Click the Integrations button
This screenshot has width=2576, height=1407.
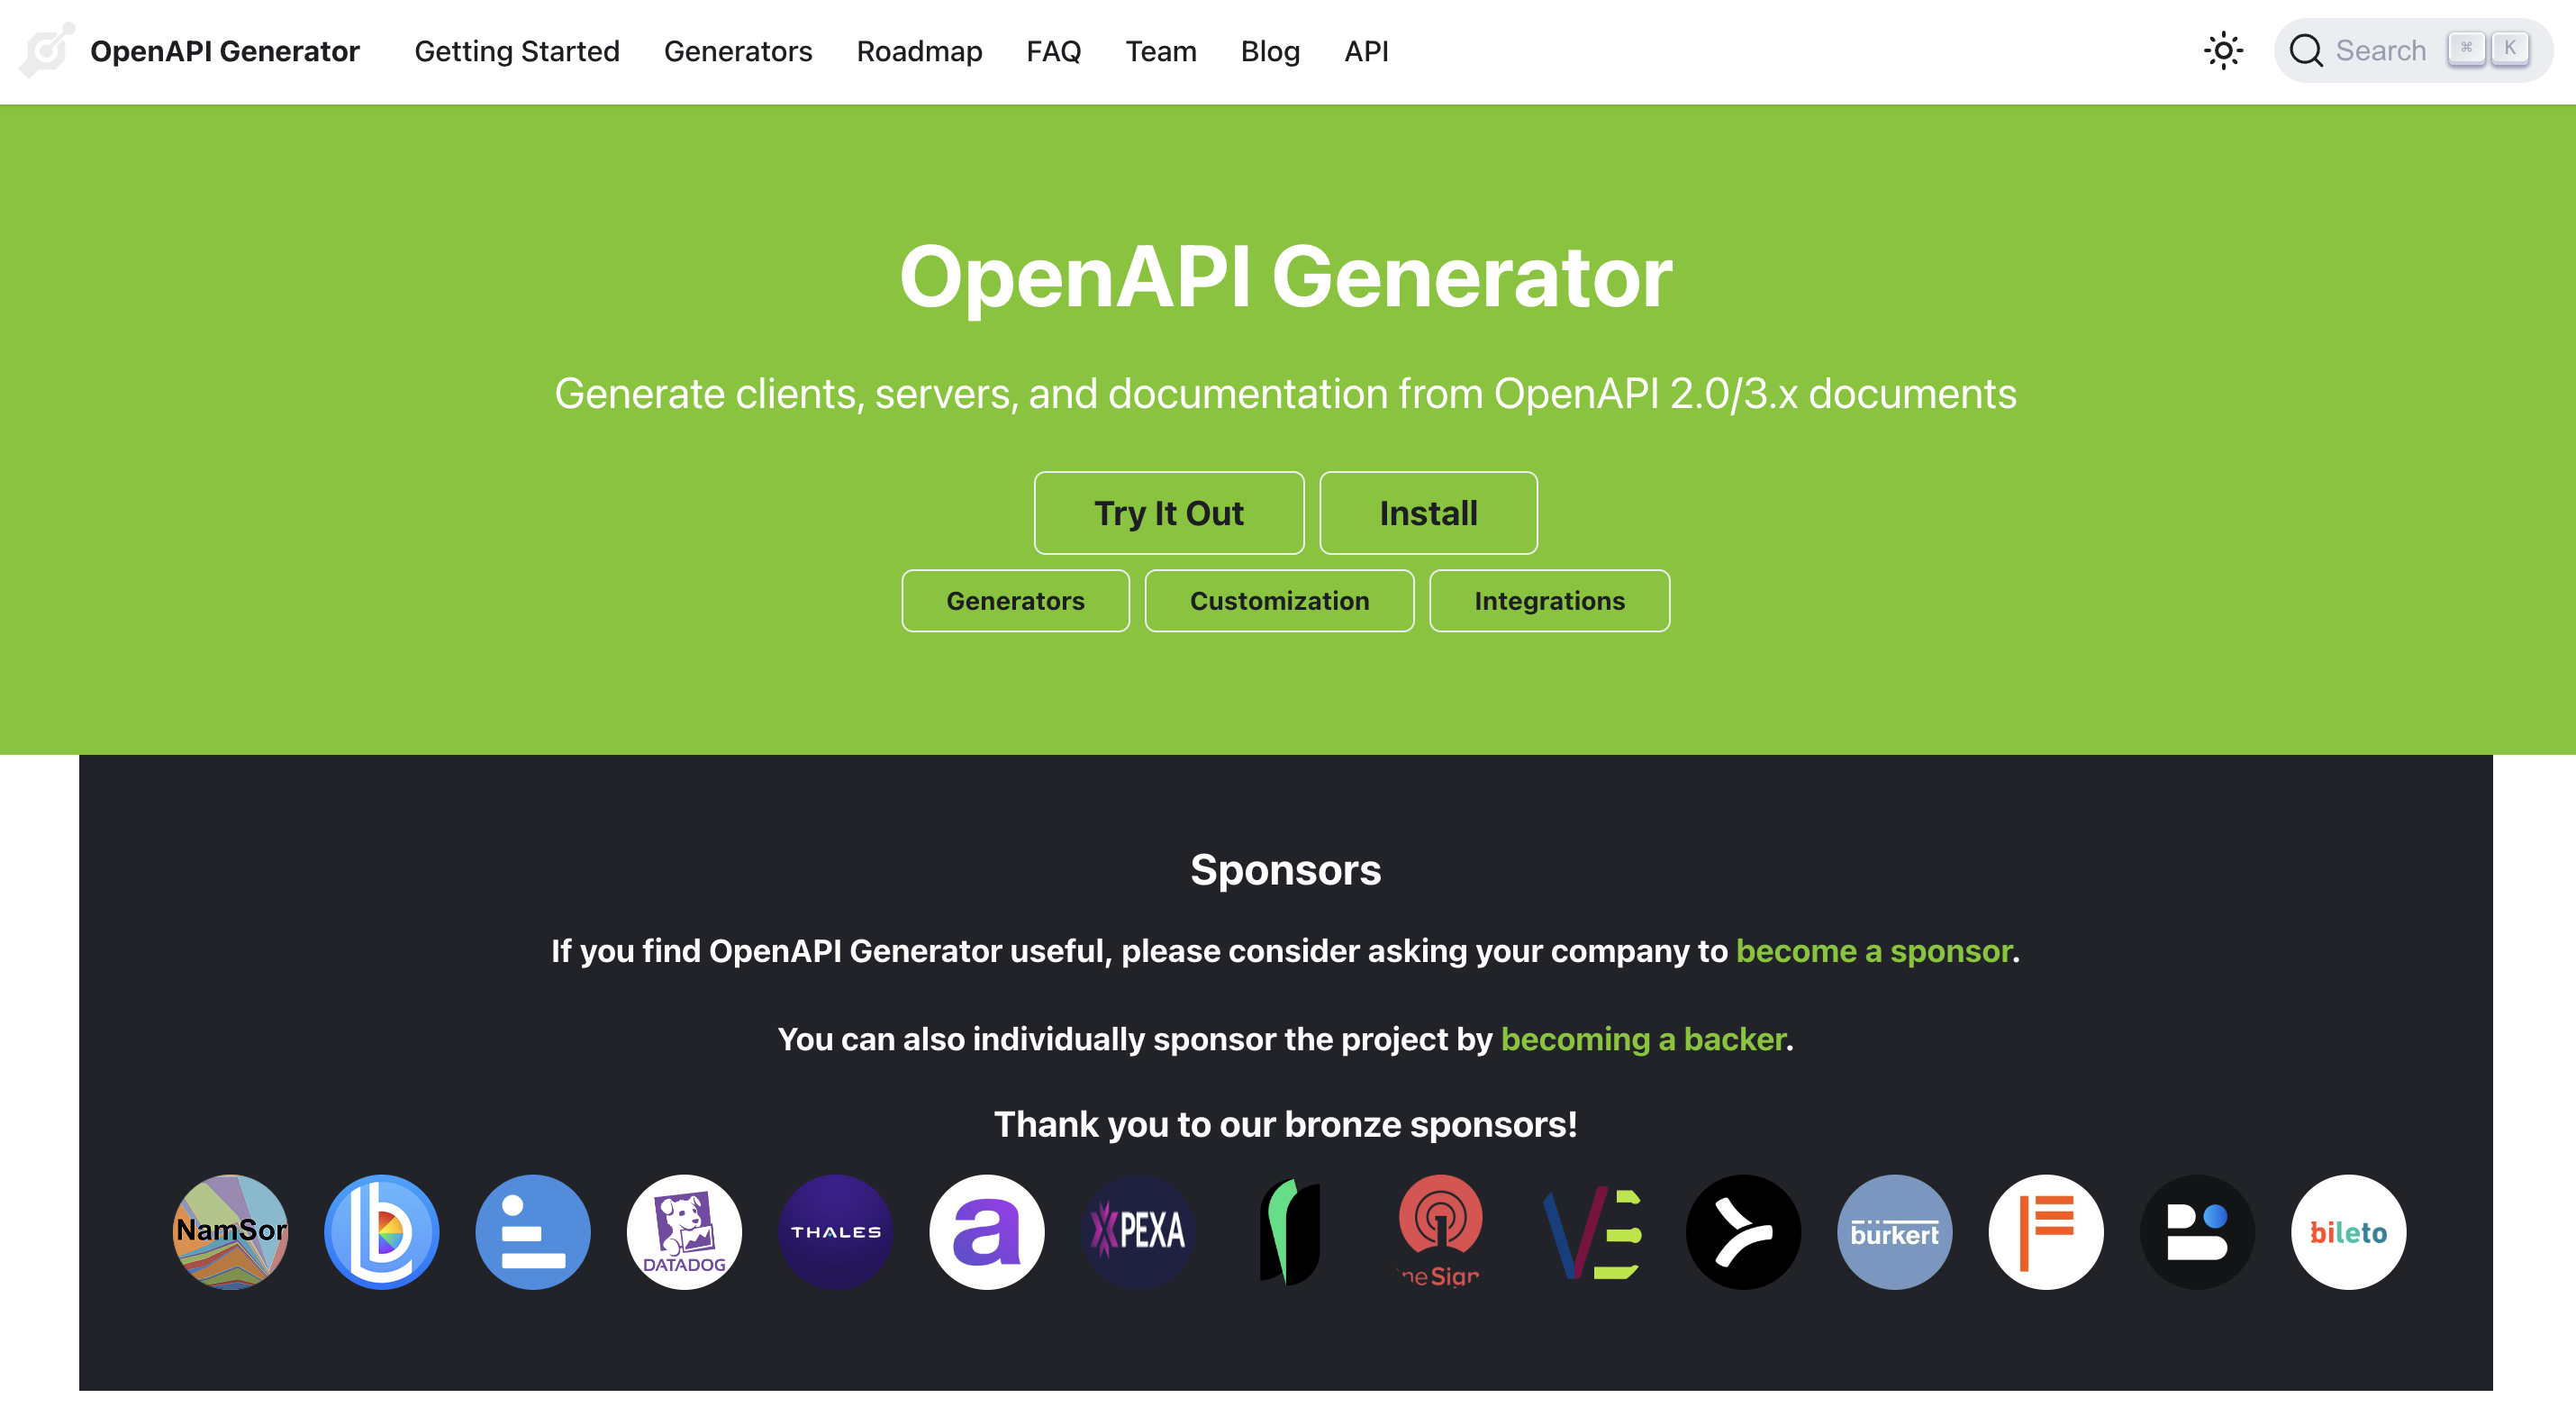point(1548,601)
